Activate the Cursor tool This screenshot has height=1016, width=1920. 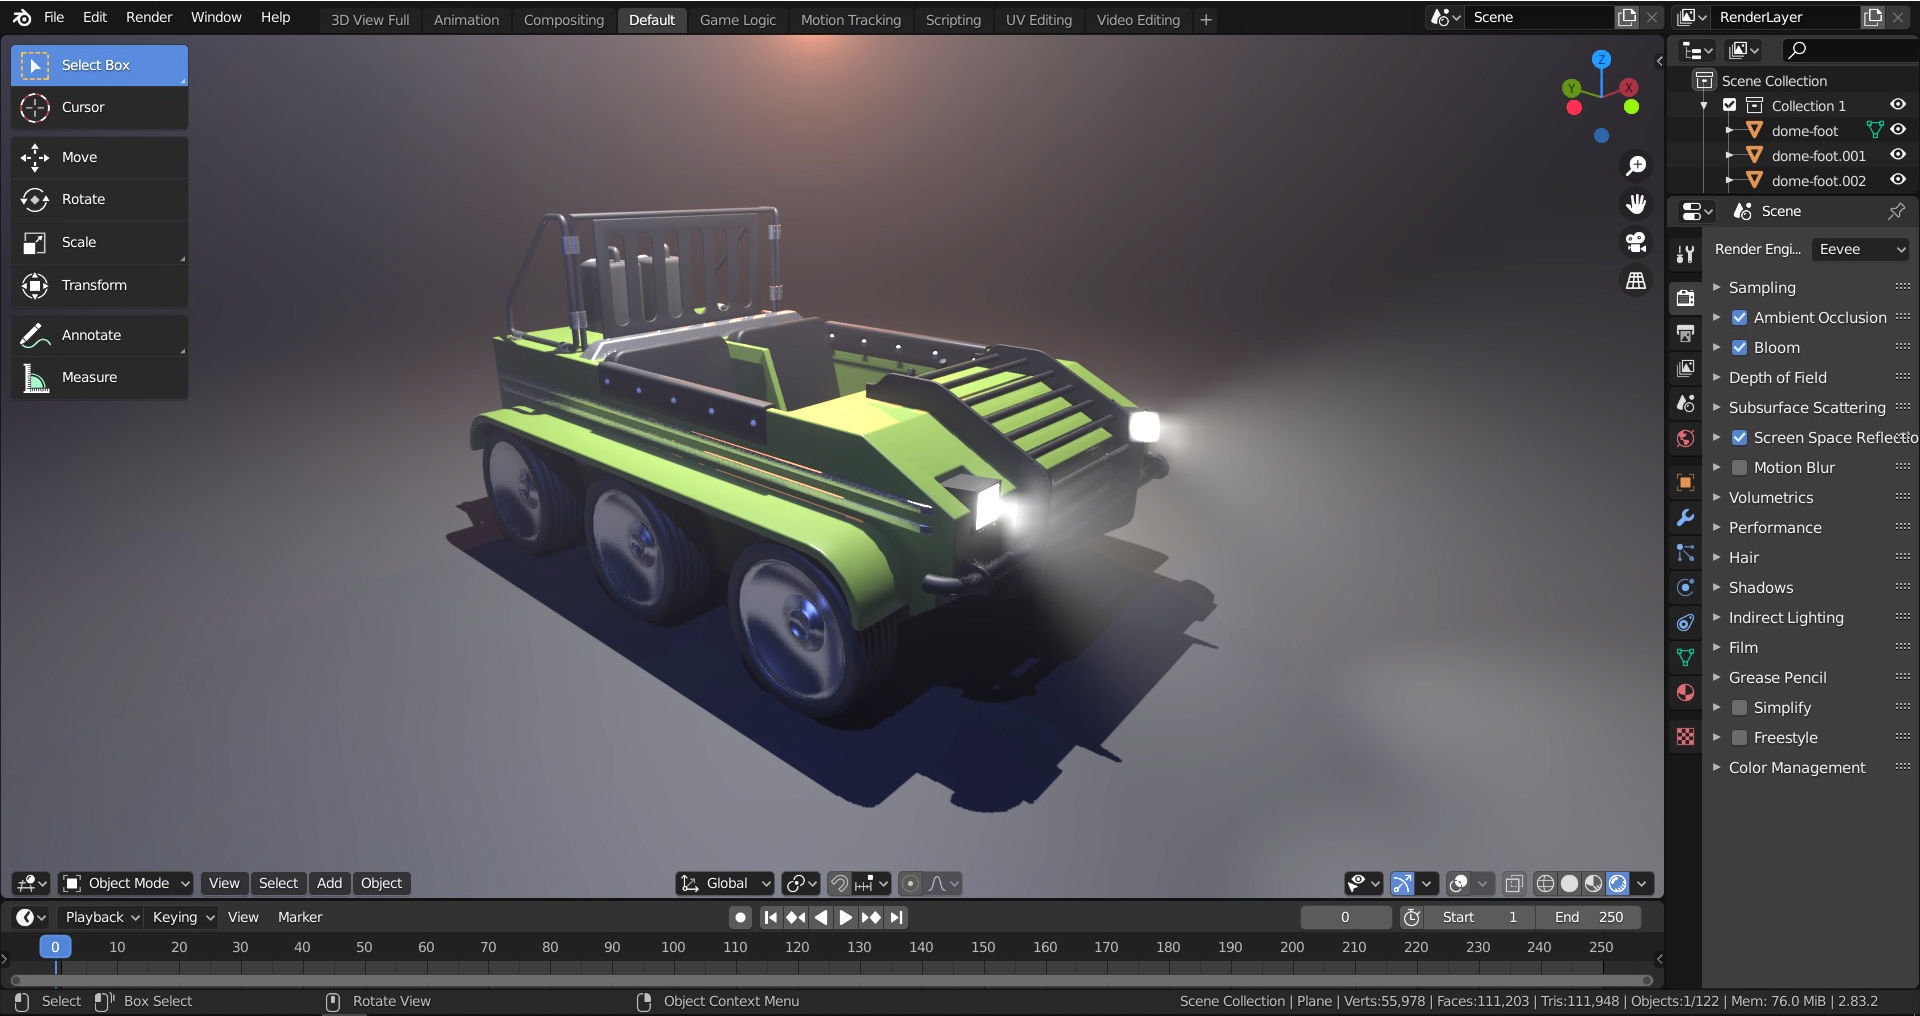click(99, 107)
